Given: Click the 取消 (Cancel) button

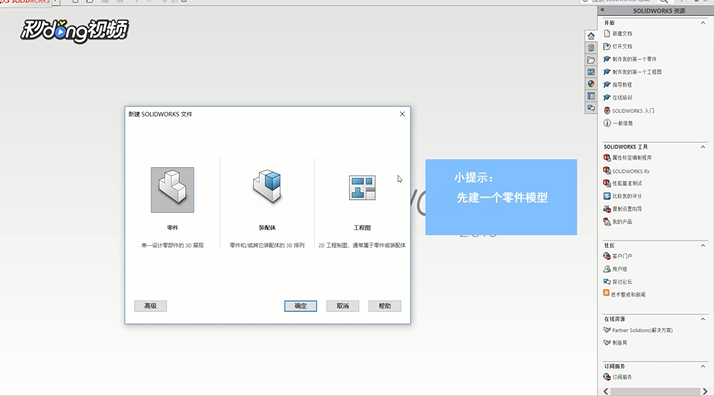Looking at the screenshot, I should [x=342, y=306].
